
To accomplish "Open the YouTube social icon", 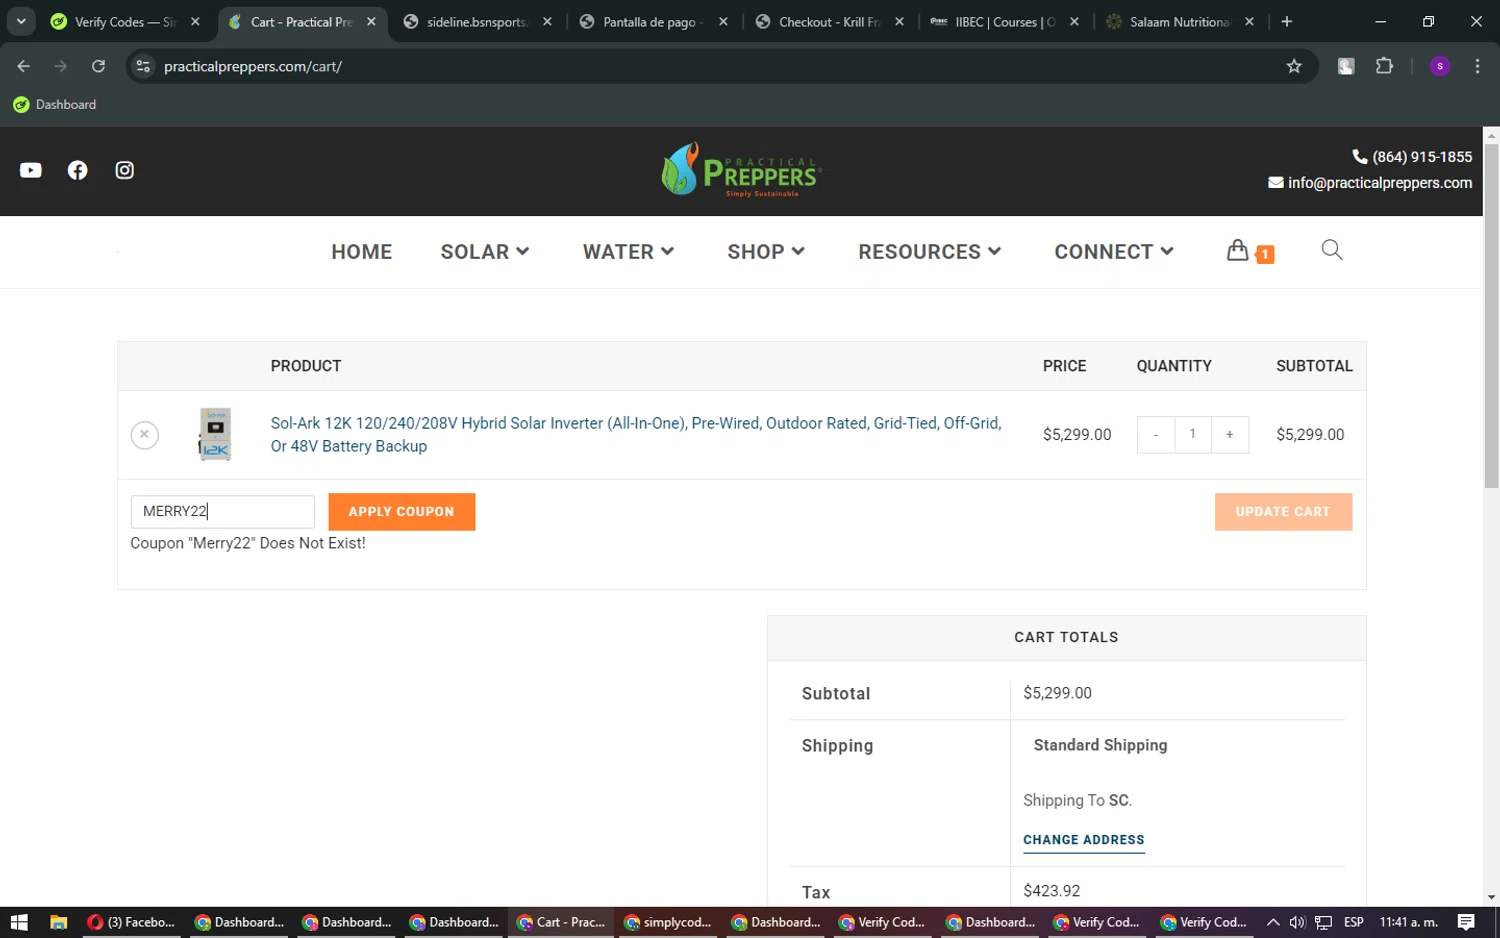I will (x=31, y=170).
